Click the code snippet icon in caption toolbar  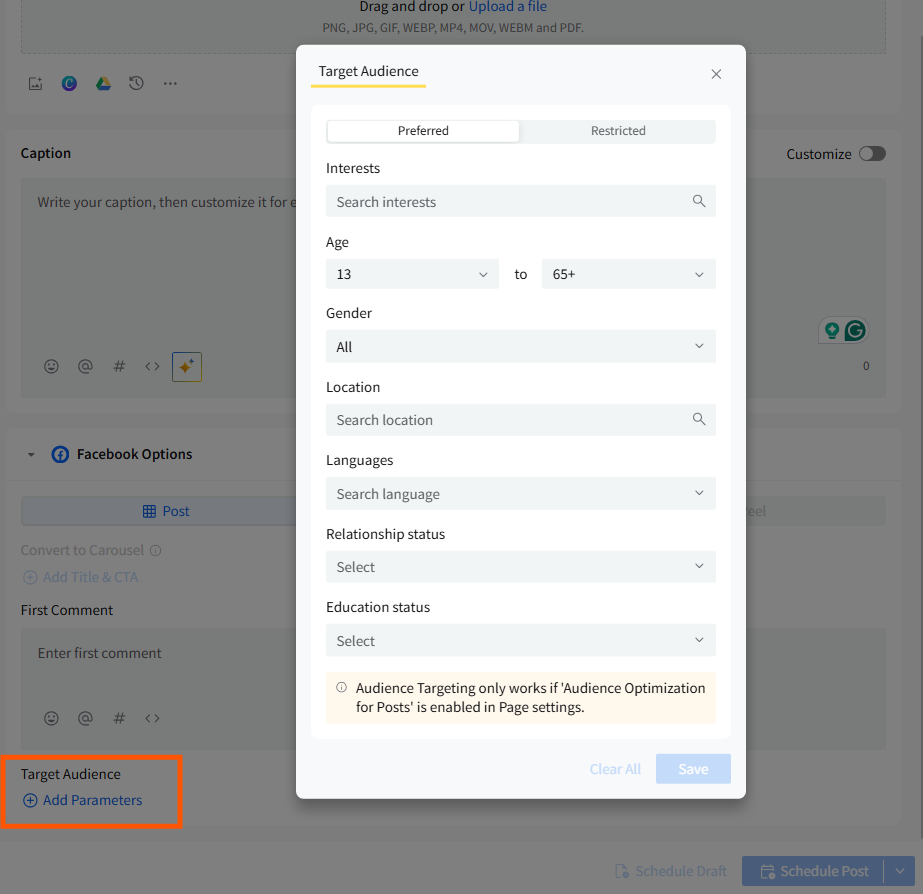152,367
